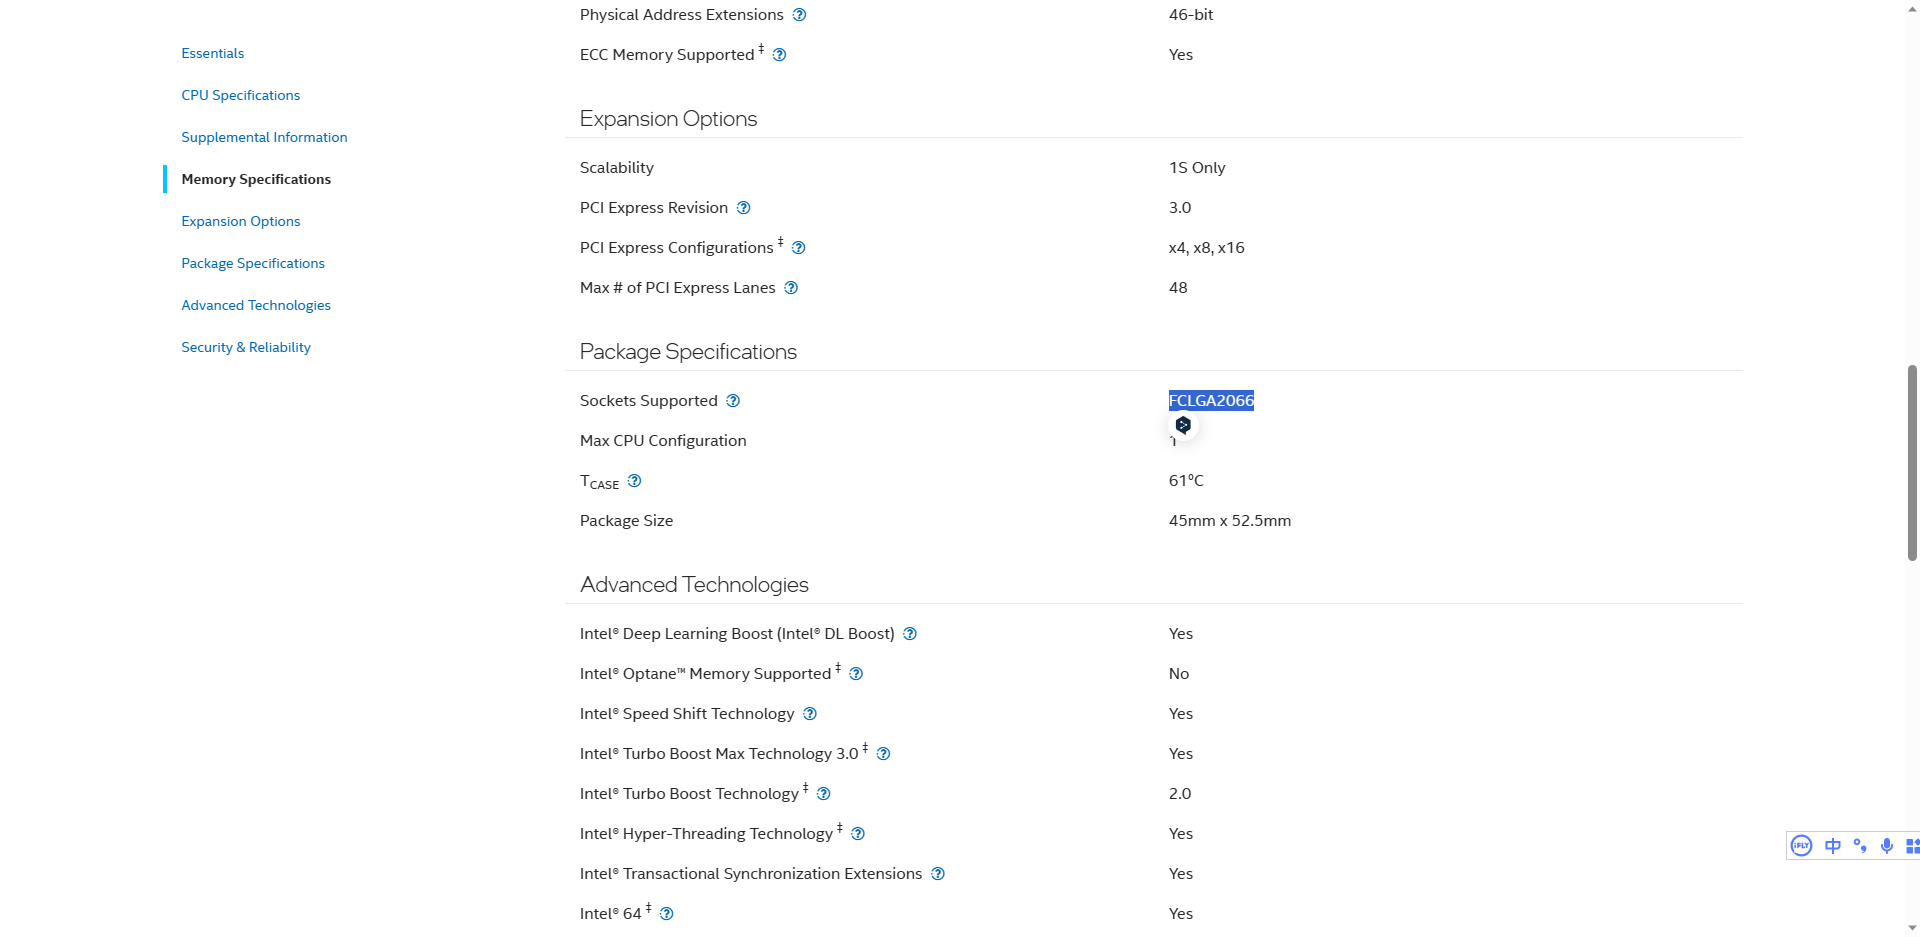Image resolution: width=1920 pixels, height=937 pixels.
Task: Select Memory Specifications in side navigation
Action: (x=256, y=179)
